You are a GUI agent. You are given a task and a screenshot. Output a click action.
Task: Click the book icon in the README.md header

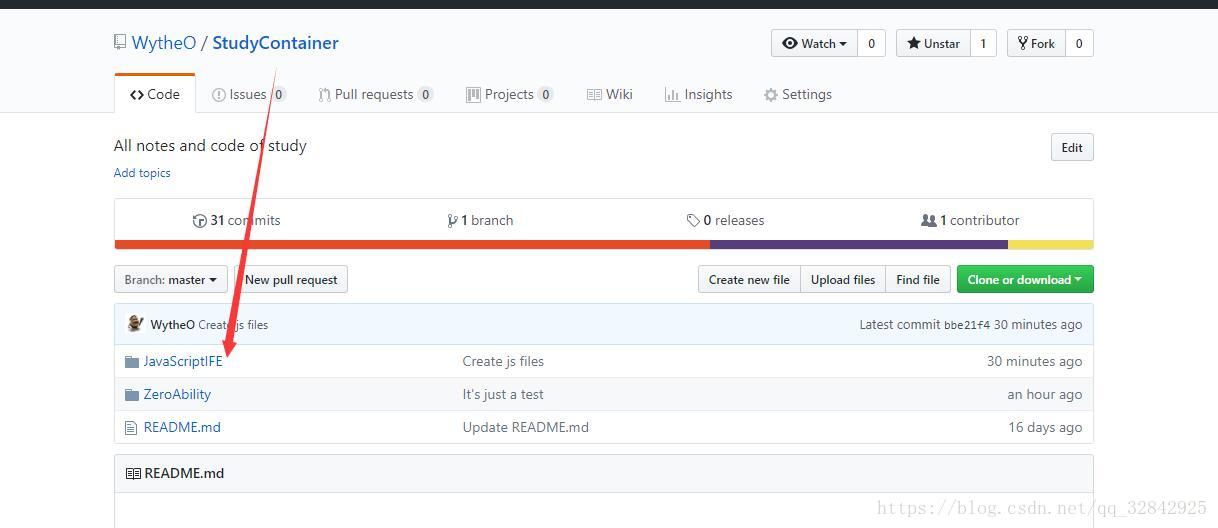tap(133, 473)
